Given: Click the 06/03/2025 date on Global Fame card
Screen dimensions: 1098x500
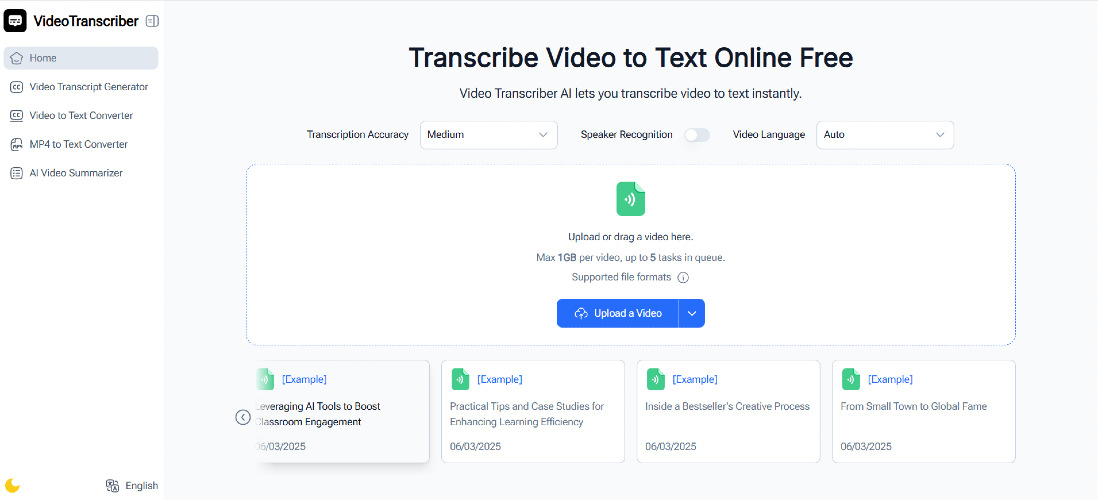Looking at the screenshot, I should pyautogui.click(x=866, y=446).
